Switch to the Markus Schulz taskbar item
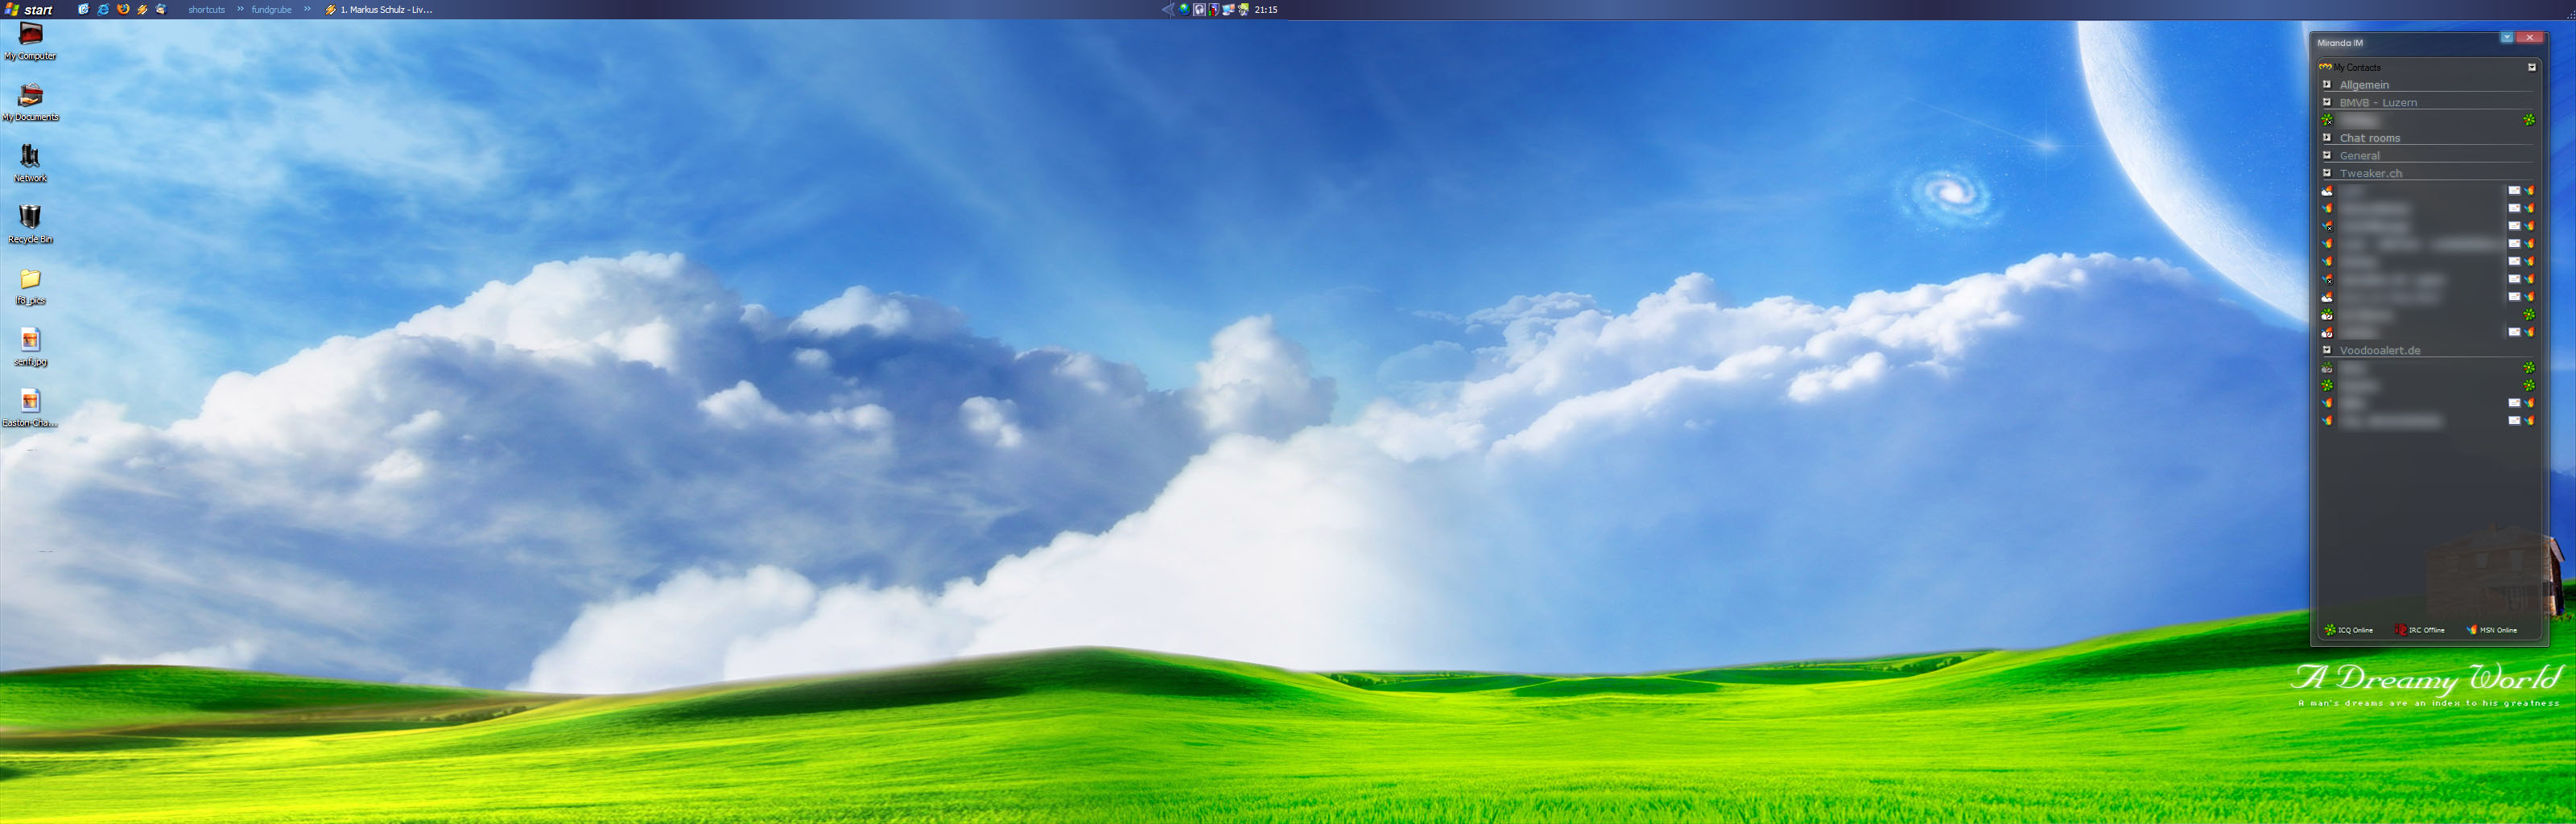This screenshot has width=2576, height=824. (378, 9)
